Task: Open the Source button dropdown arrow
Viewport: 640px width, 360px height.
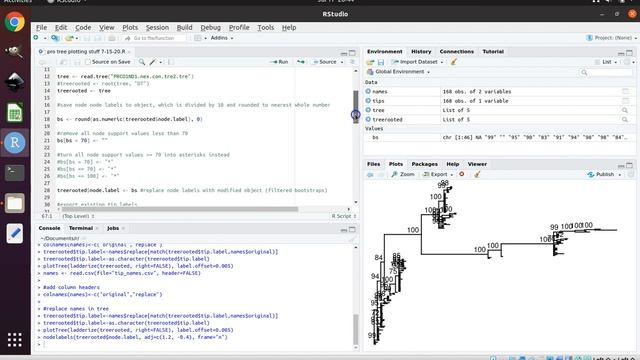Action: pos(342,62)
